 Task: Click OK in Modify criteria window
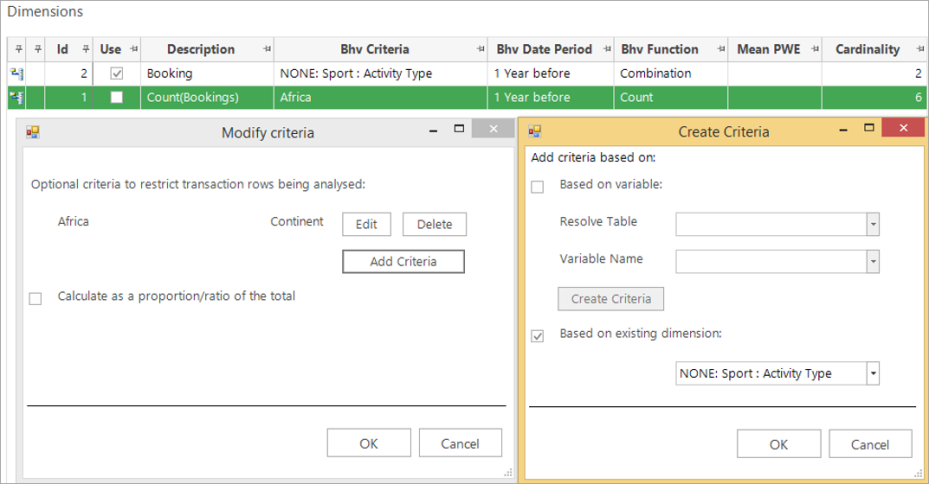click(369, 443)
